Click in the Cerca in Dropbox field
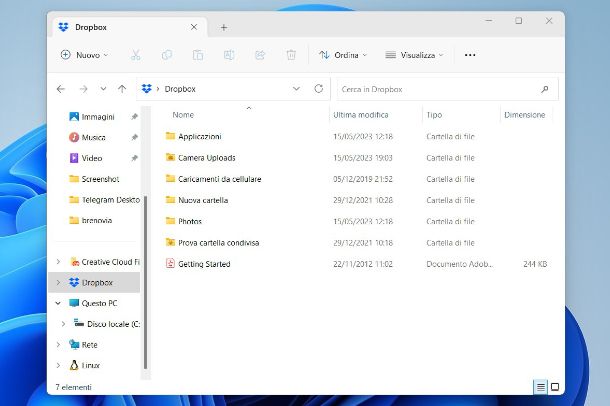Viewport: 610px width, 406px height. [x=447, y=89]
